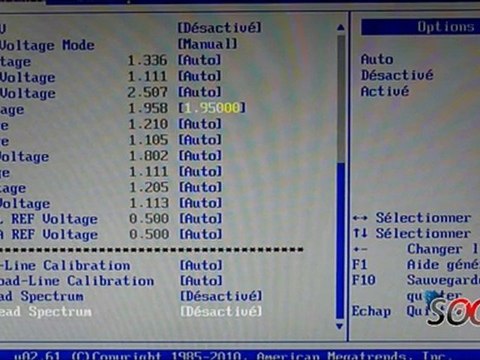480x360 pixels.
Task: Open the [Auto] setting beside 1.113
Action: (x=201, y=203)
